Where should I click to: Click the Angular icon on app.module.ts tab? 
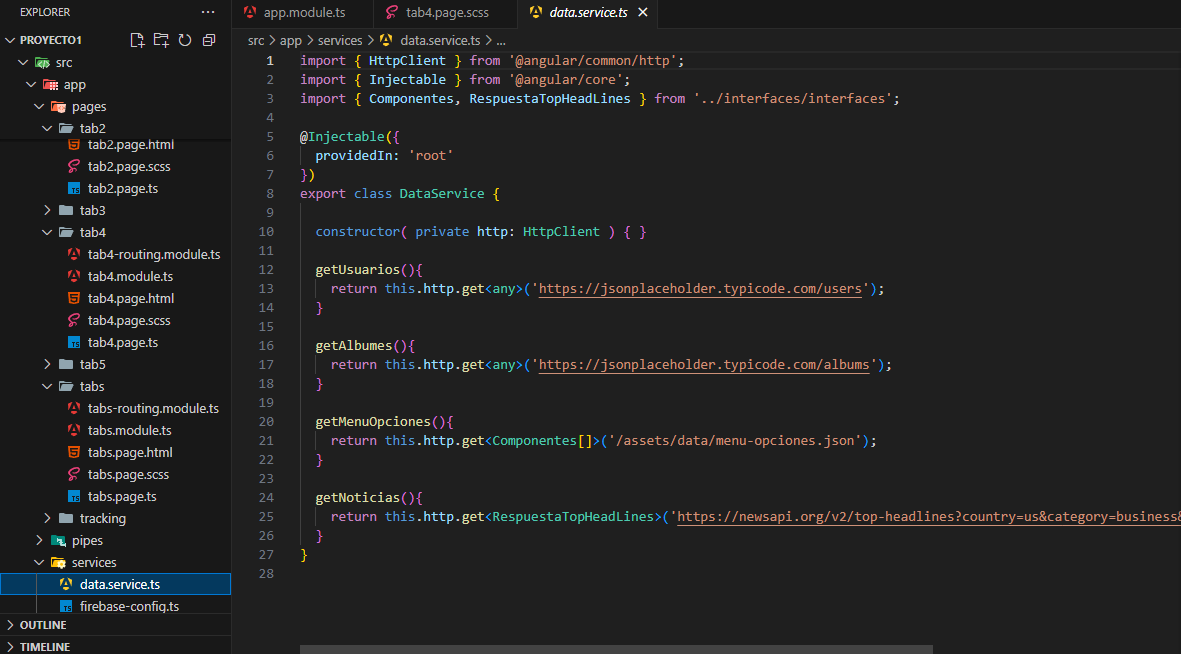coord(250,13)
